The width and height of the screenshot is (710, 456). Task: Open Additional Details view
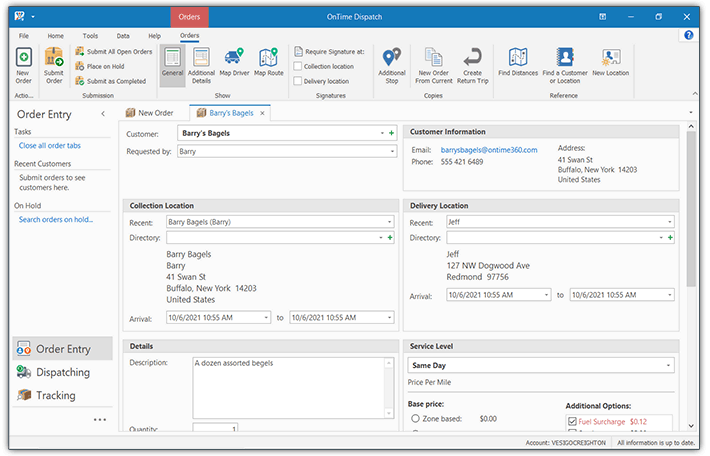[201, 65]
